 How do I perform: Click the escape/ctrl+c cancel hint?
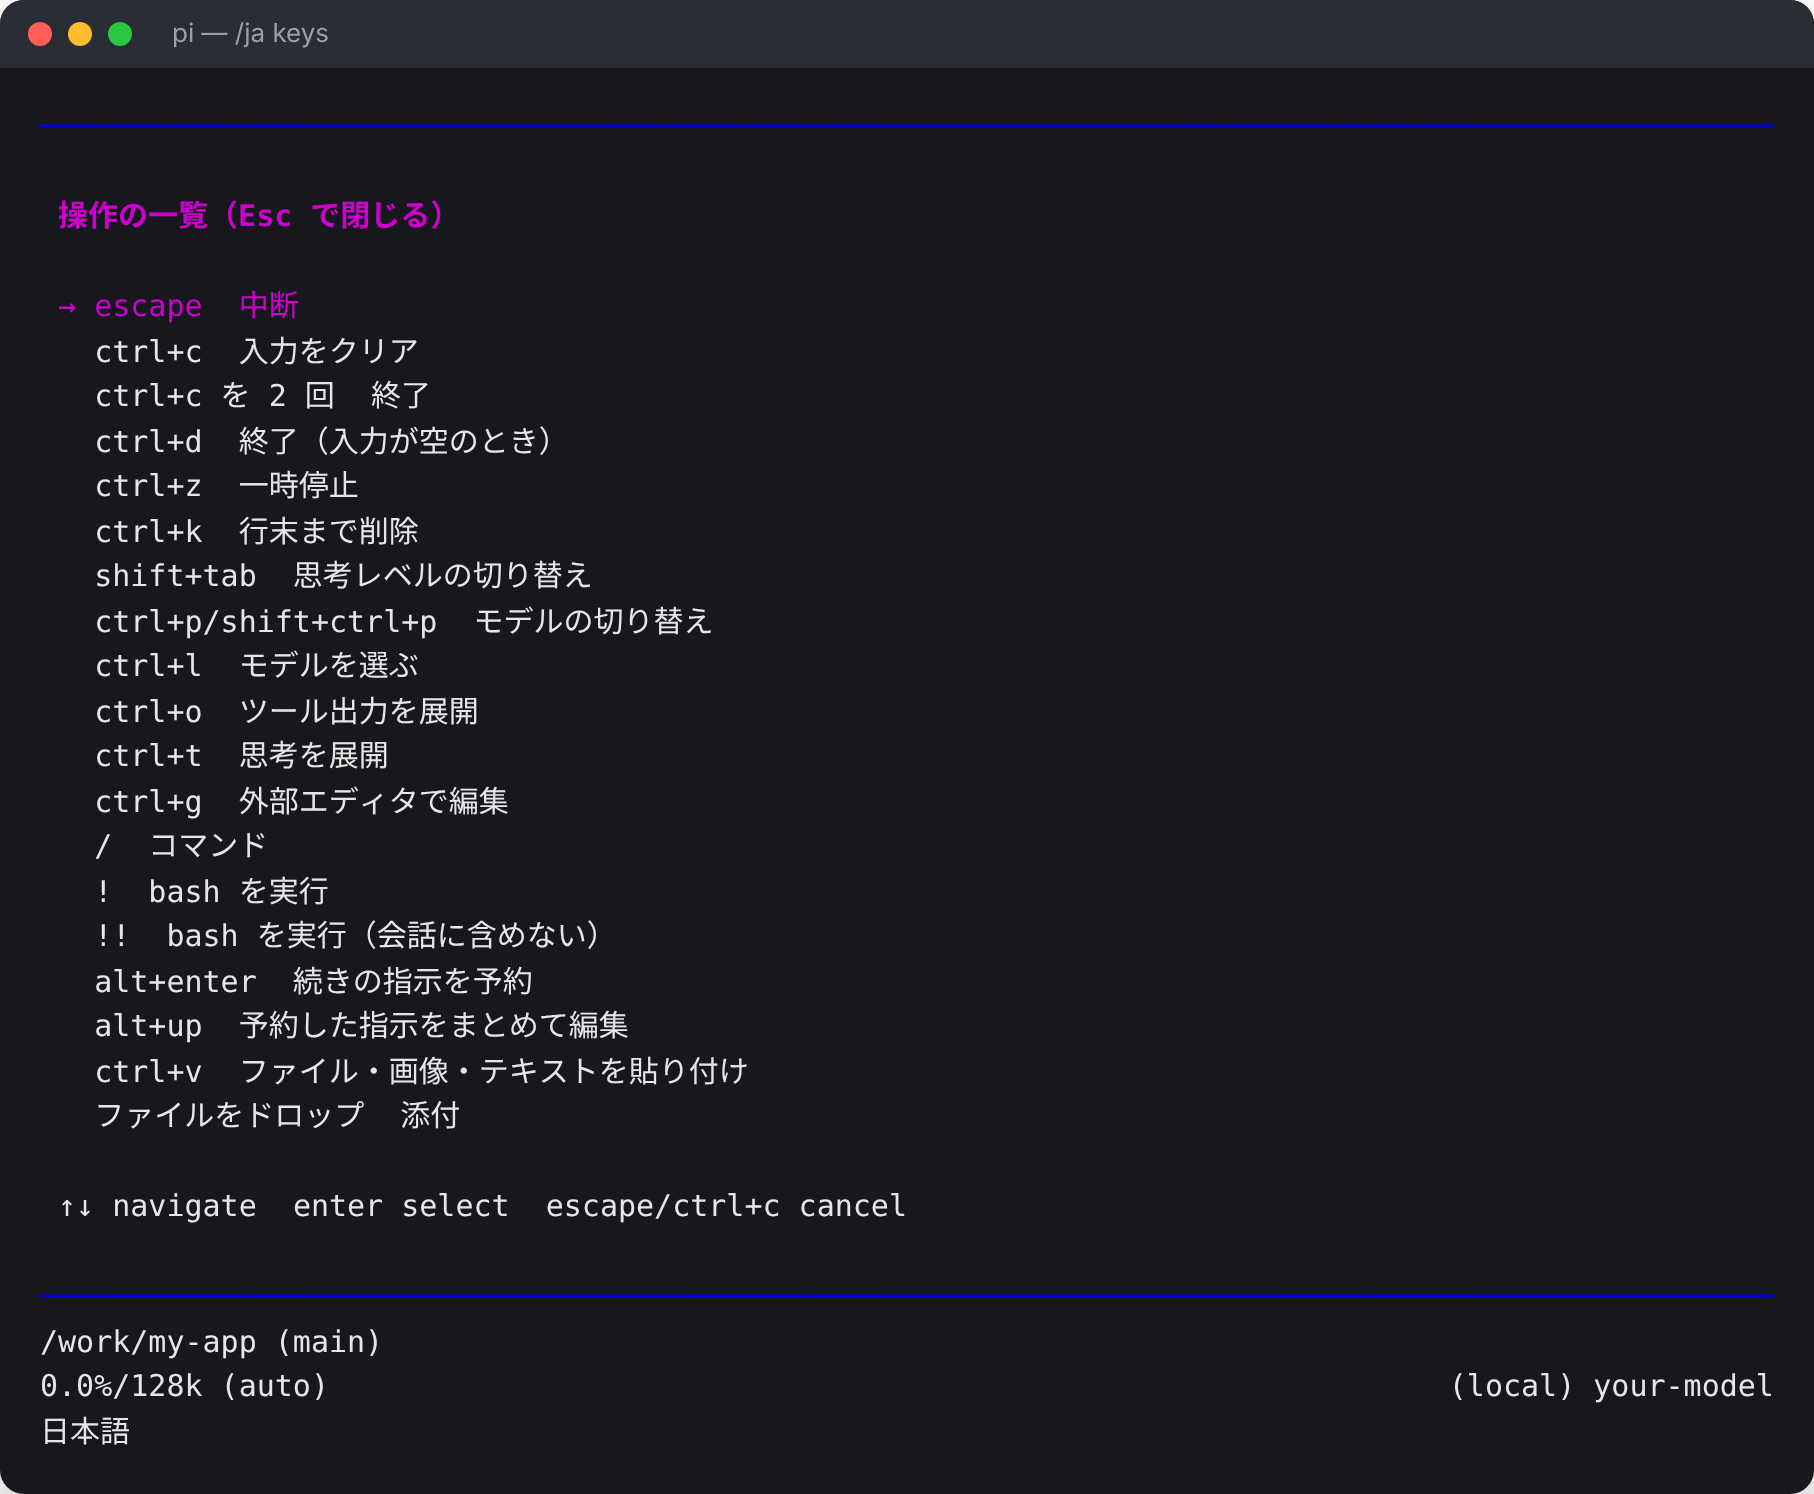coord(726,1206)
